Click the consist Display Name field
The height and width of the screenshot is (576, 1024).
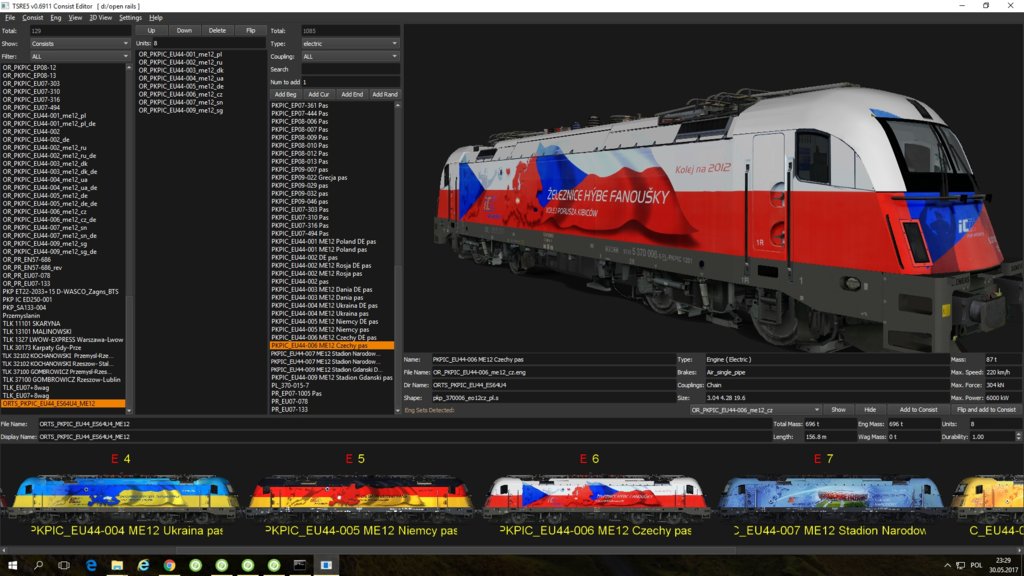(404, 437)
